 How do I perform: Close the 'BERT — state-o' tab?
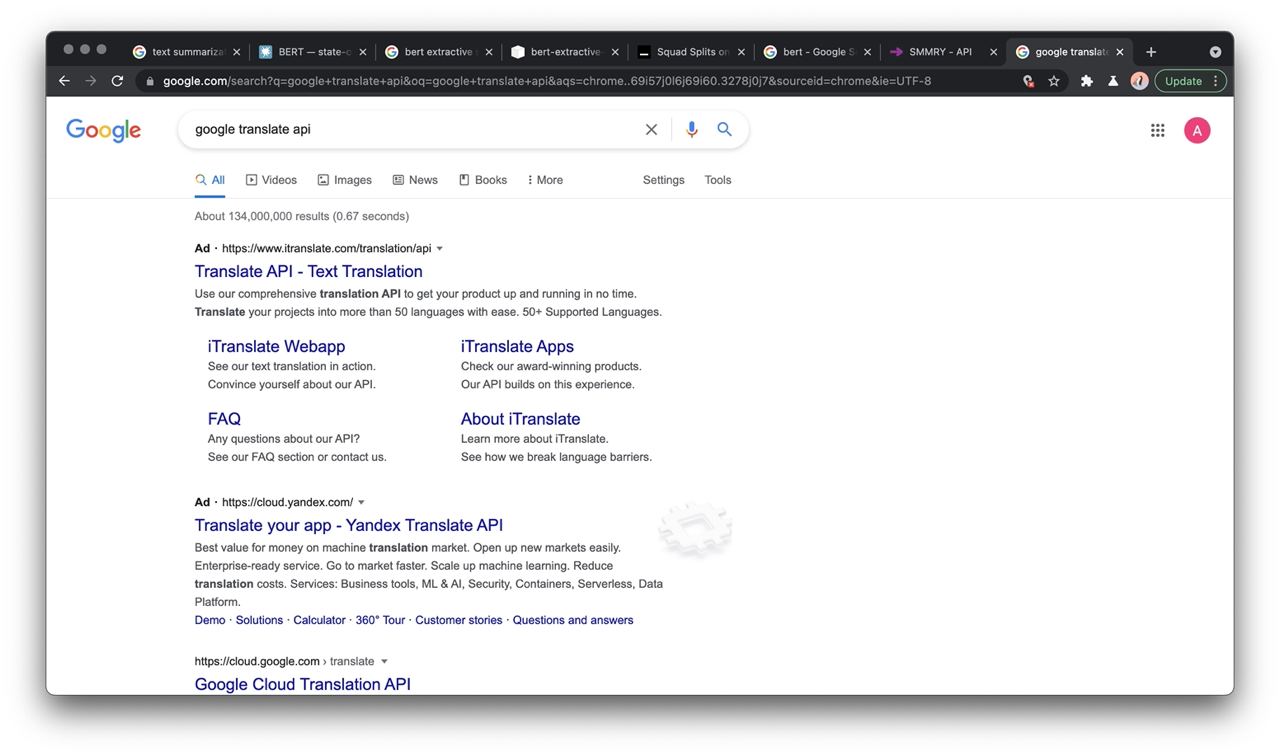(363, 52)
